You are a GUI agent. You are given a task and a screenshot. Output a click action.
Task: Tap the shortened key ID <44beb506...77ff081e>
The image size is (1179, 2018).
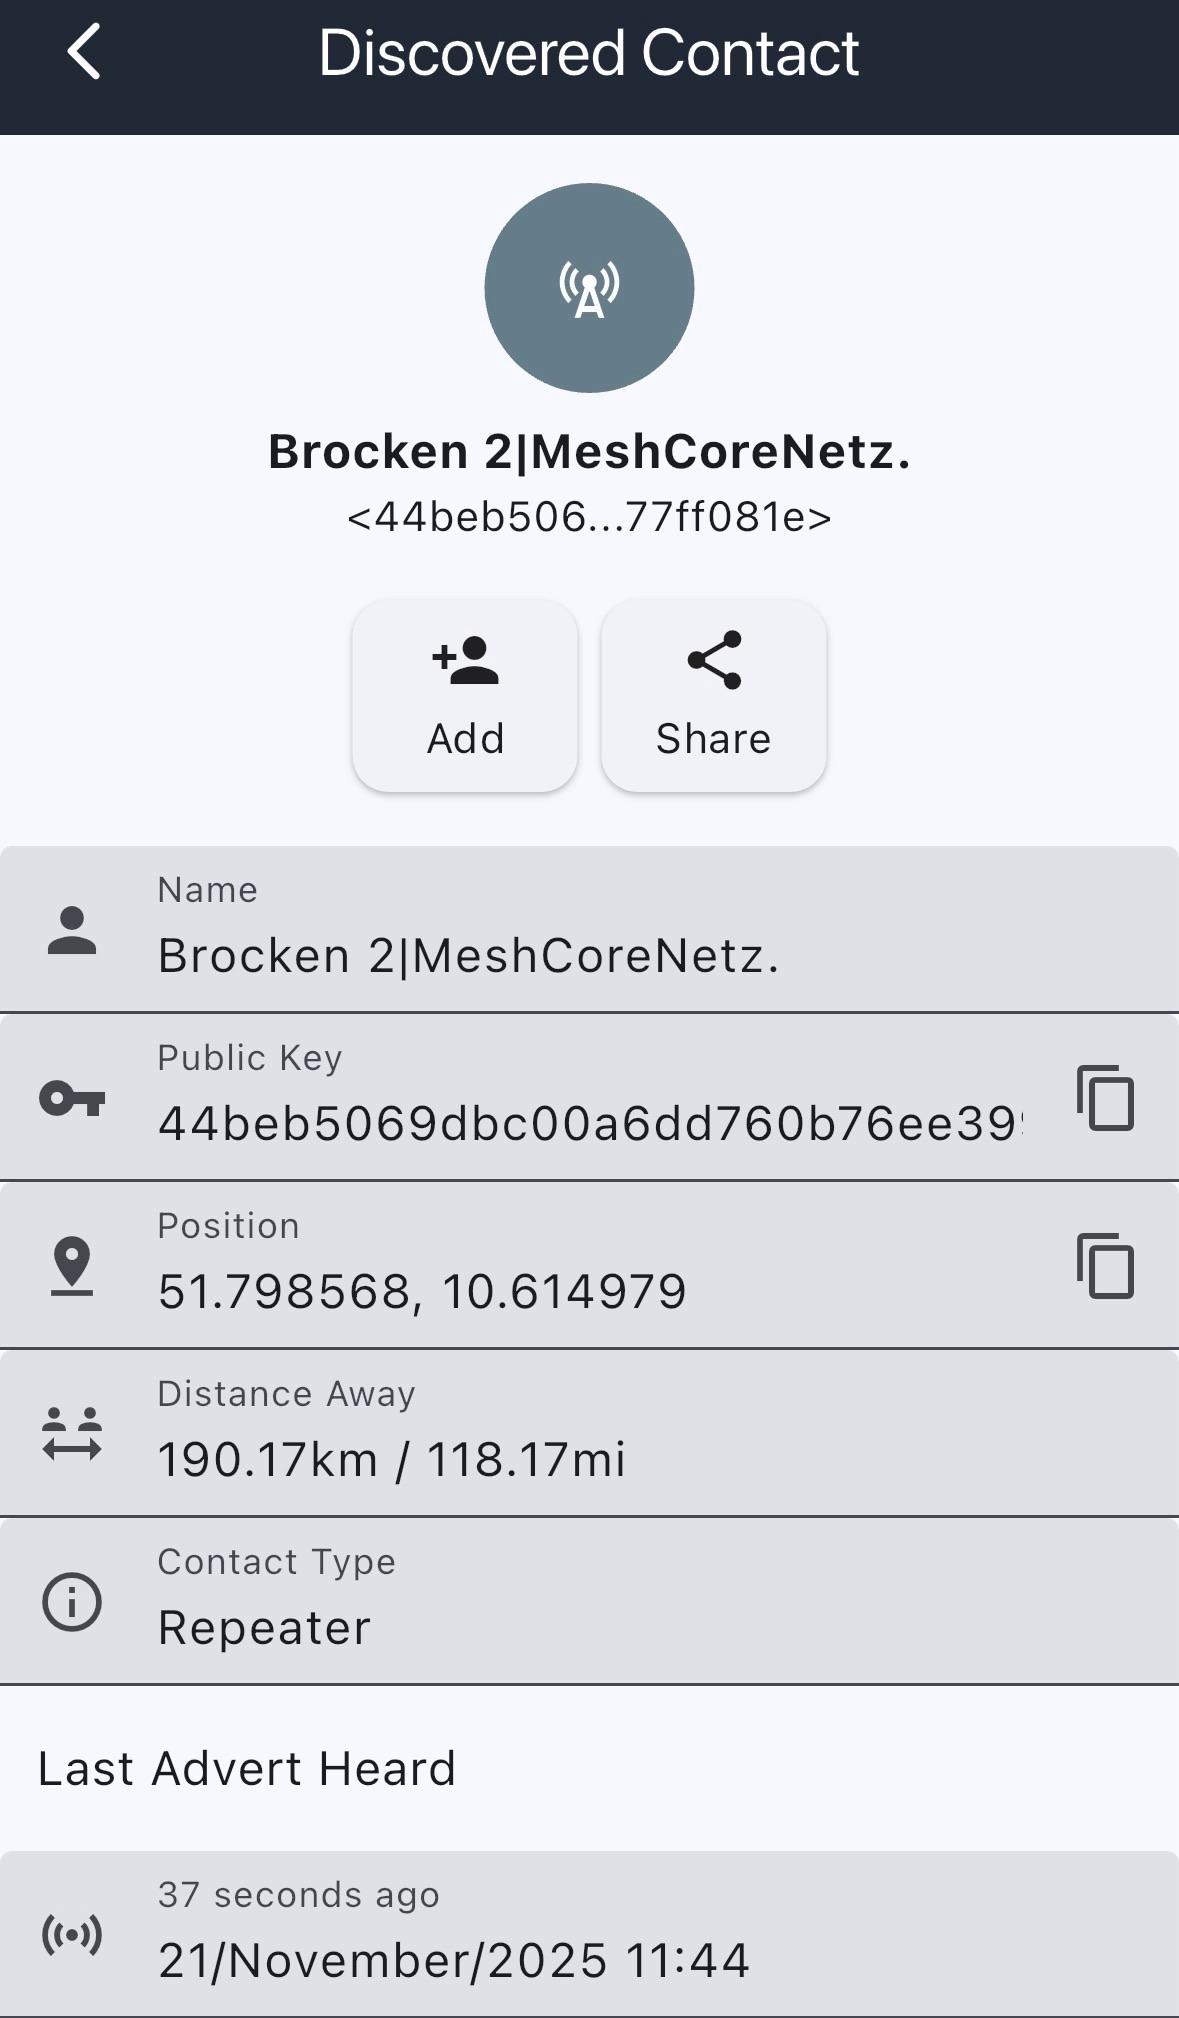pos(589,518)
